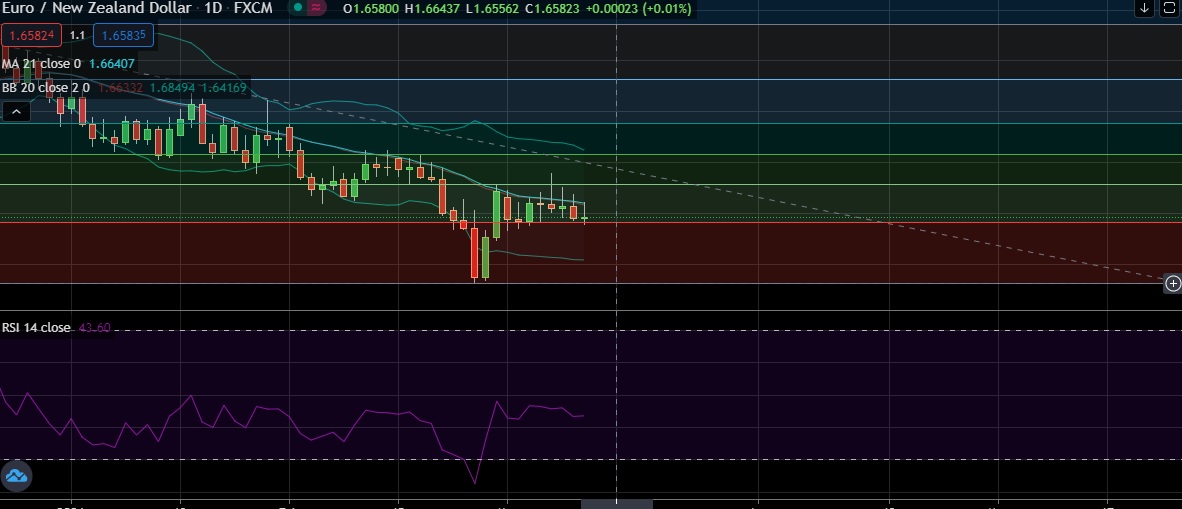Viewport: 1182px width, 509px height.
Task: Click the TradingView cloud logo icon
Action: [x=16, y=477]
